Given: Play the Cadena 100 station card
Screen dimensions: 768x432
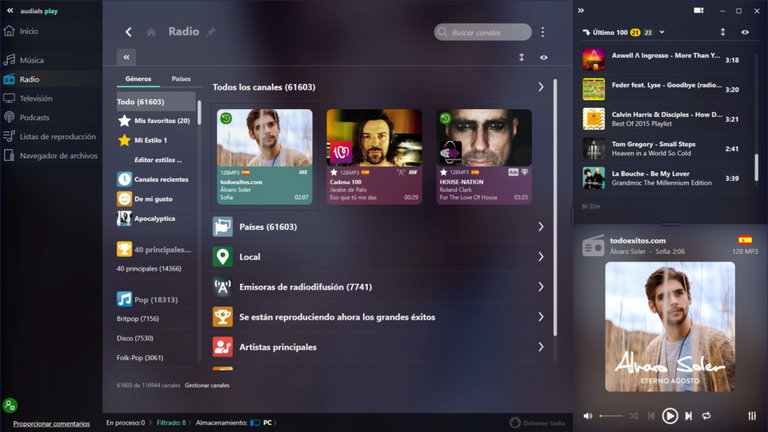Looking at the screenshot, I should [x=374, y=156].
